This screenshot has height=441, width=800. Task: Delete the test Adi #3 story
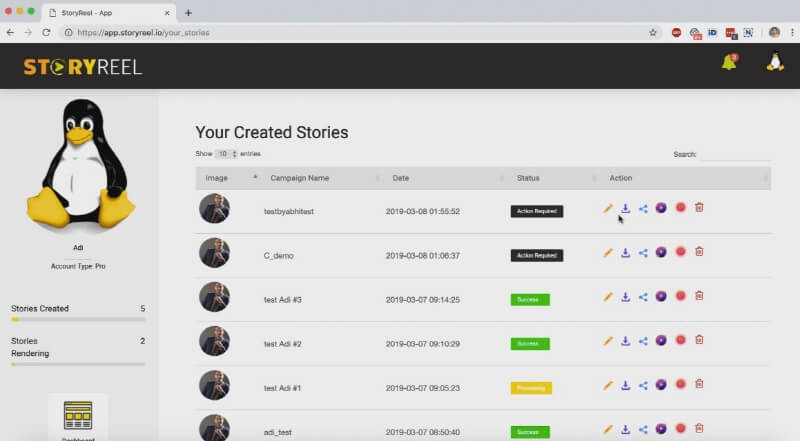pyautogui.click(x=699, y=296)
